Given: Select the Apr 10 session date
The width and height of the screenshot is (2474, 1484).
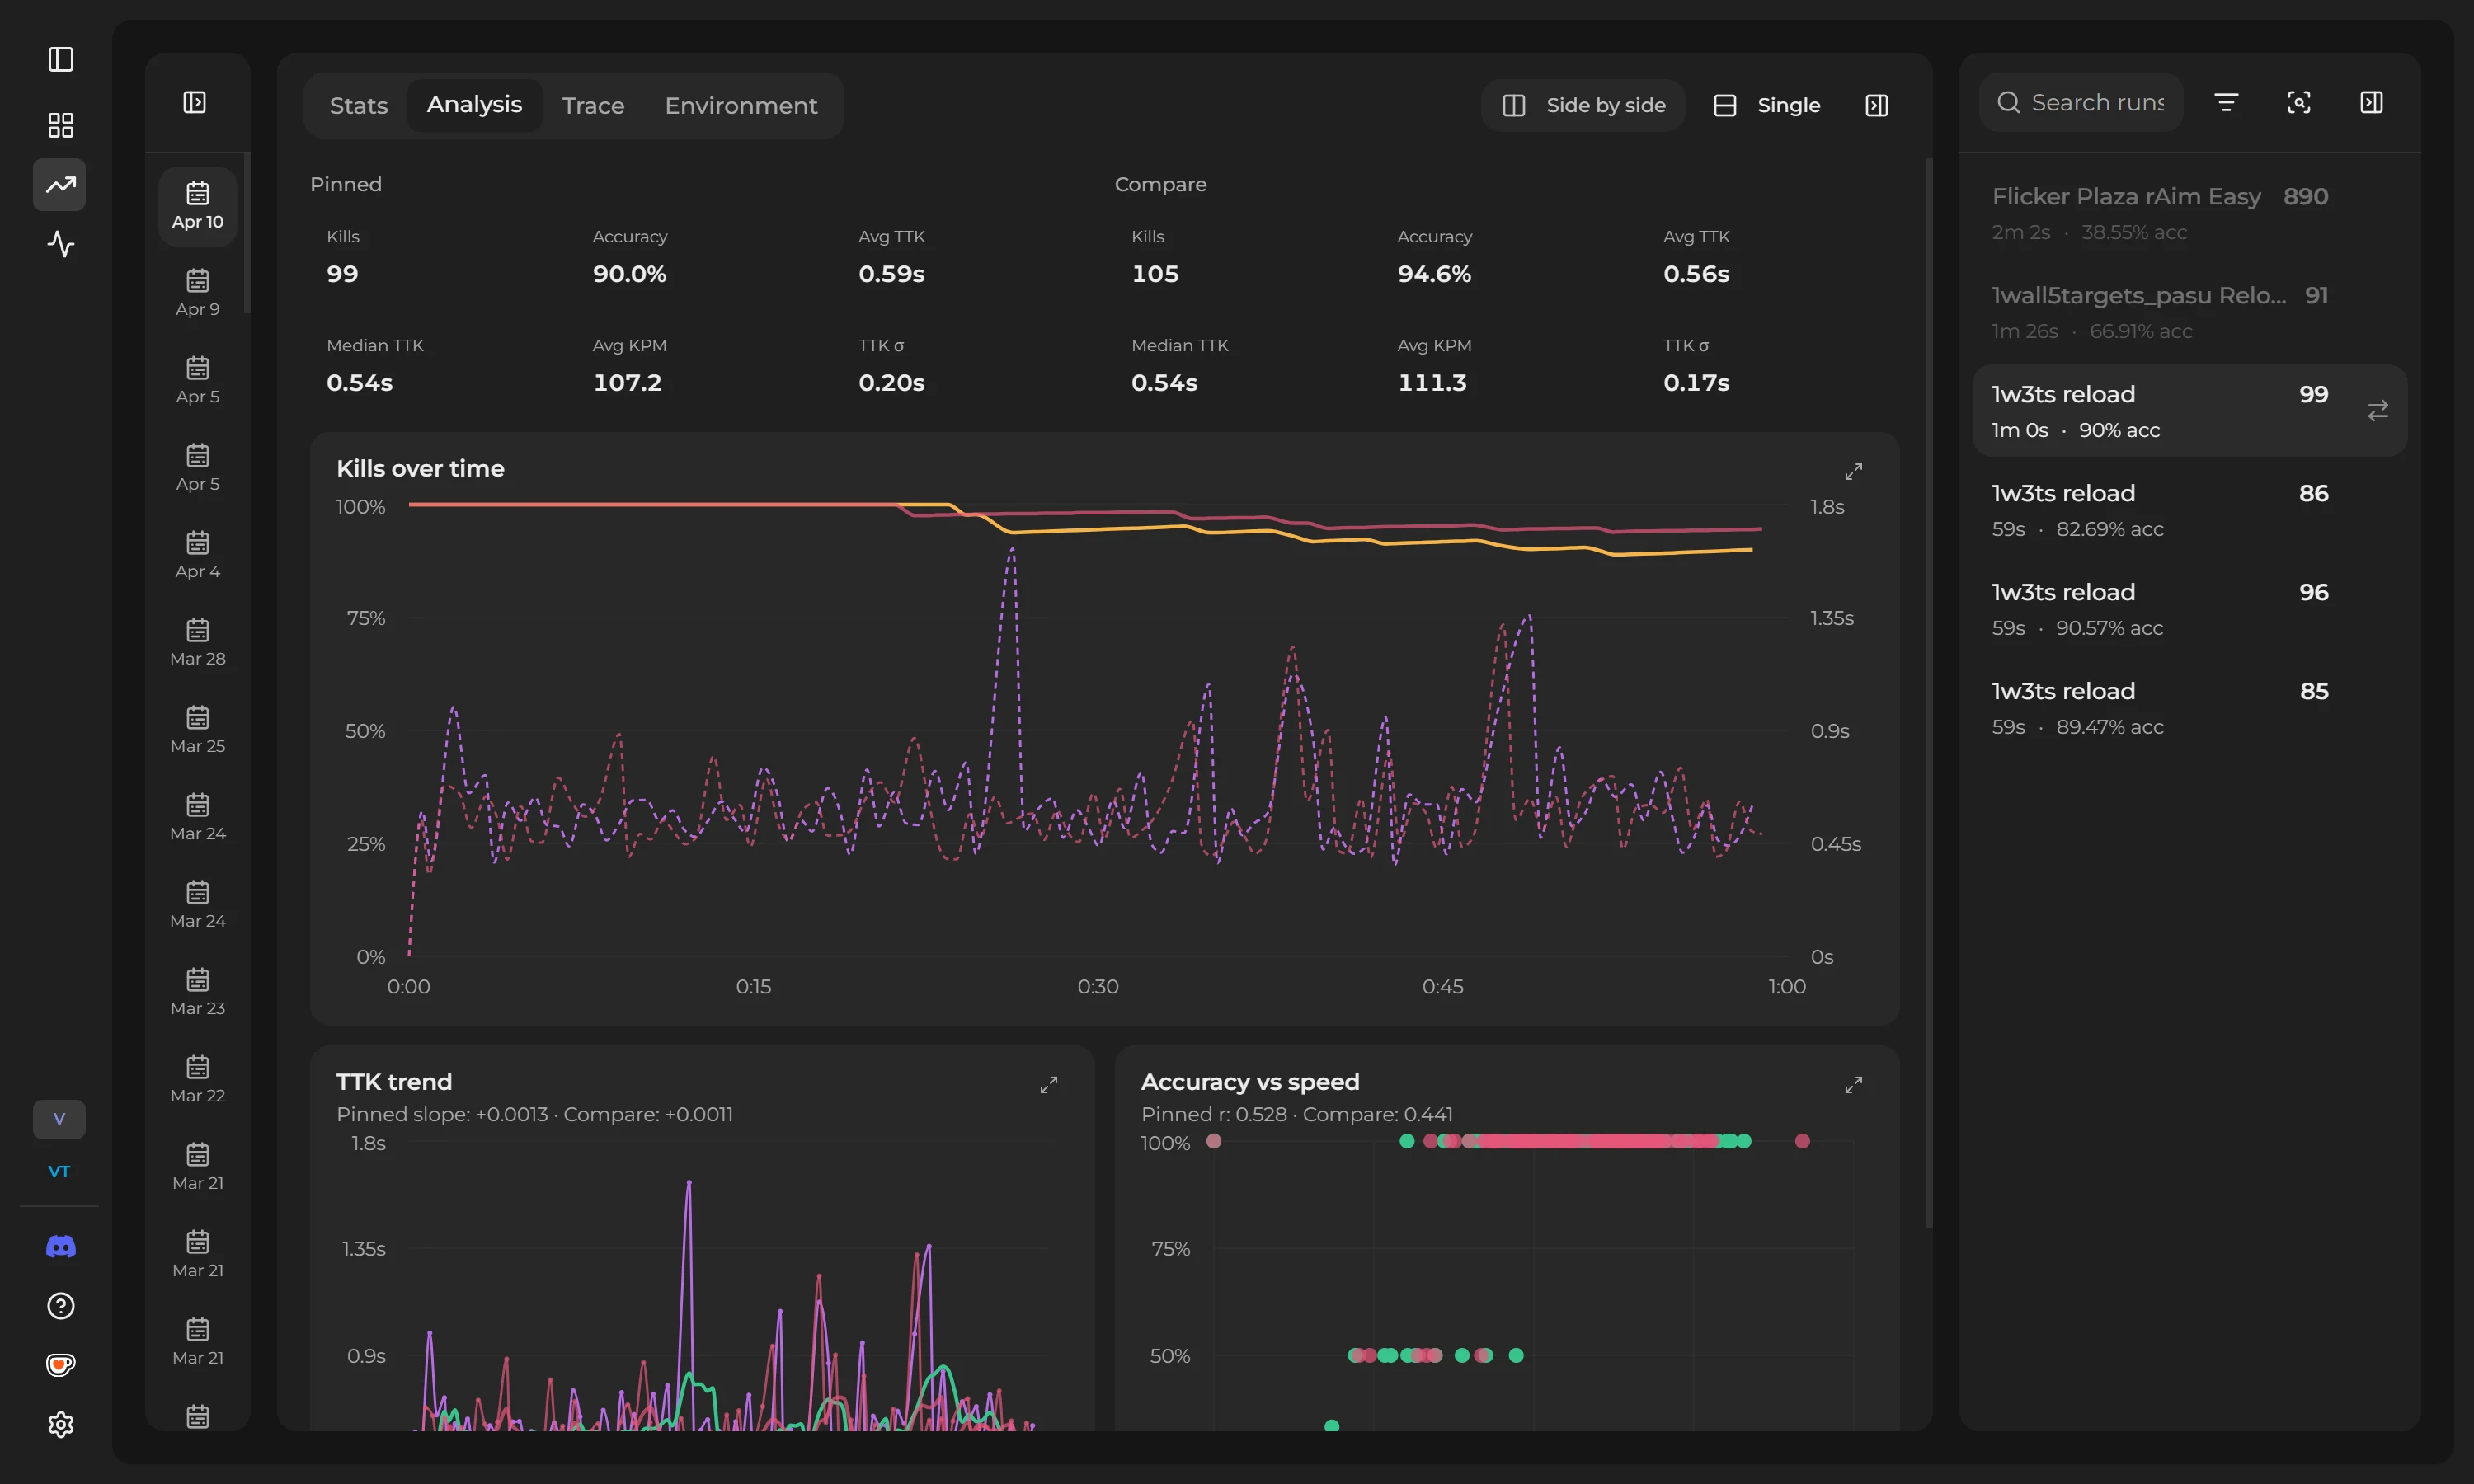Looking at the screenshot, I should 197,206.
